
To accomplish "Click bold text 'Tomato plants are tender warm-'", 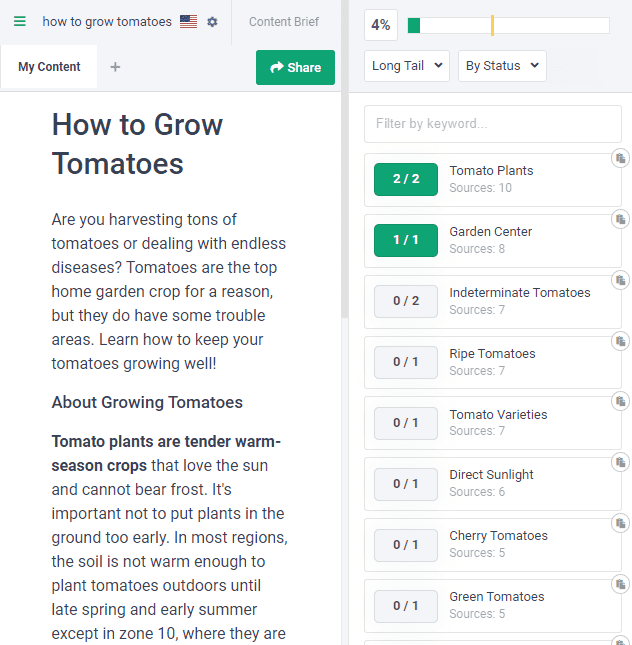I will coord(166,441).
